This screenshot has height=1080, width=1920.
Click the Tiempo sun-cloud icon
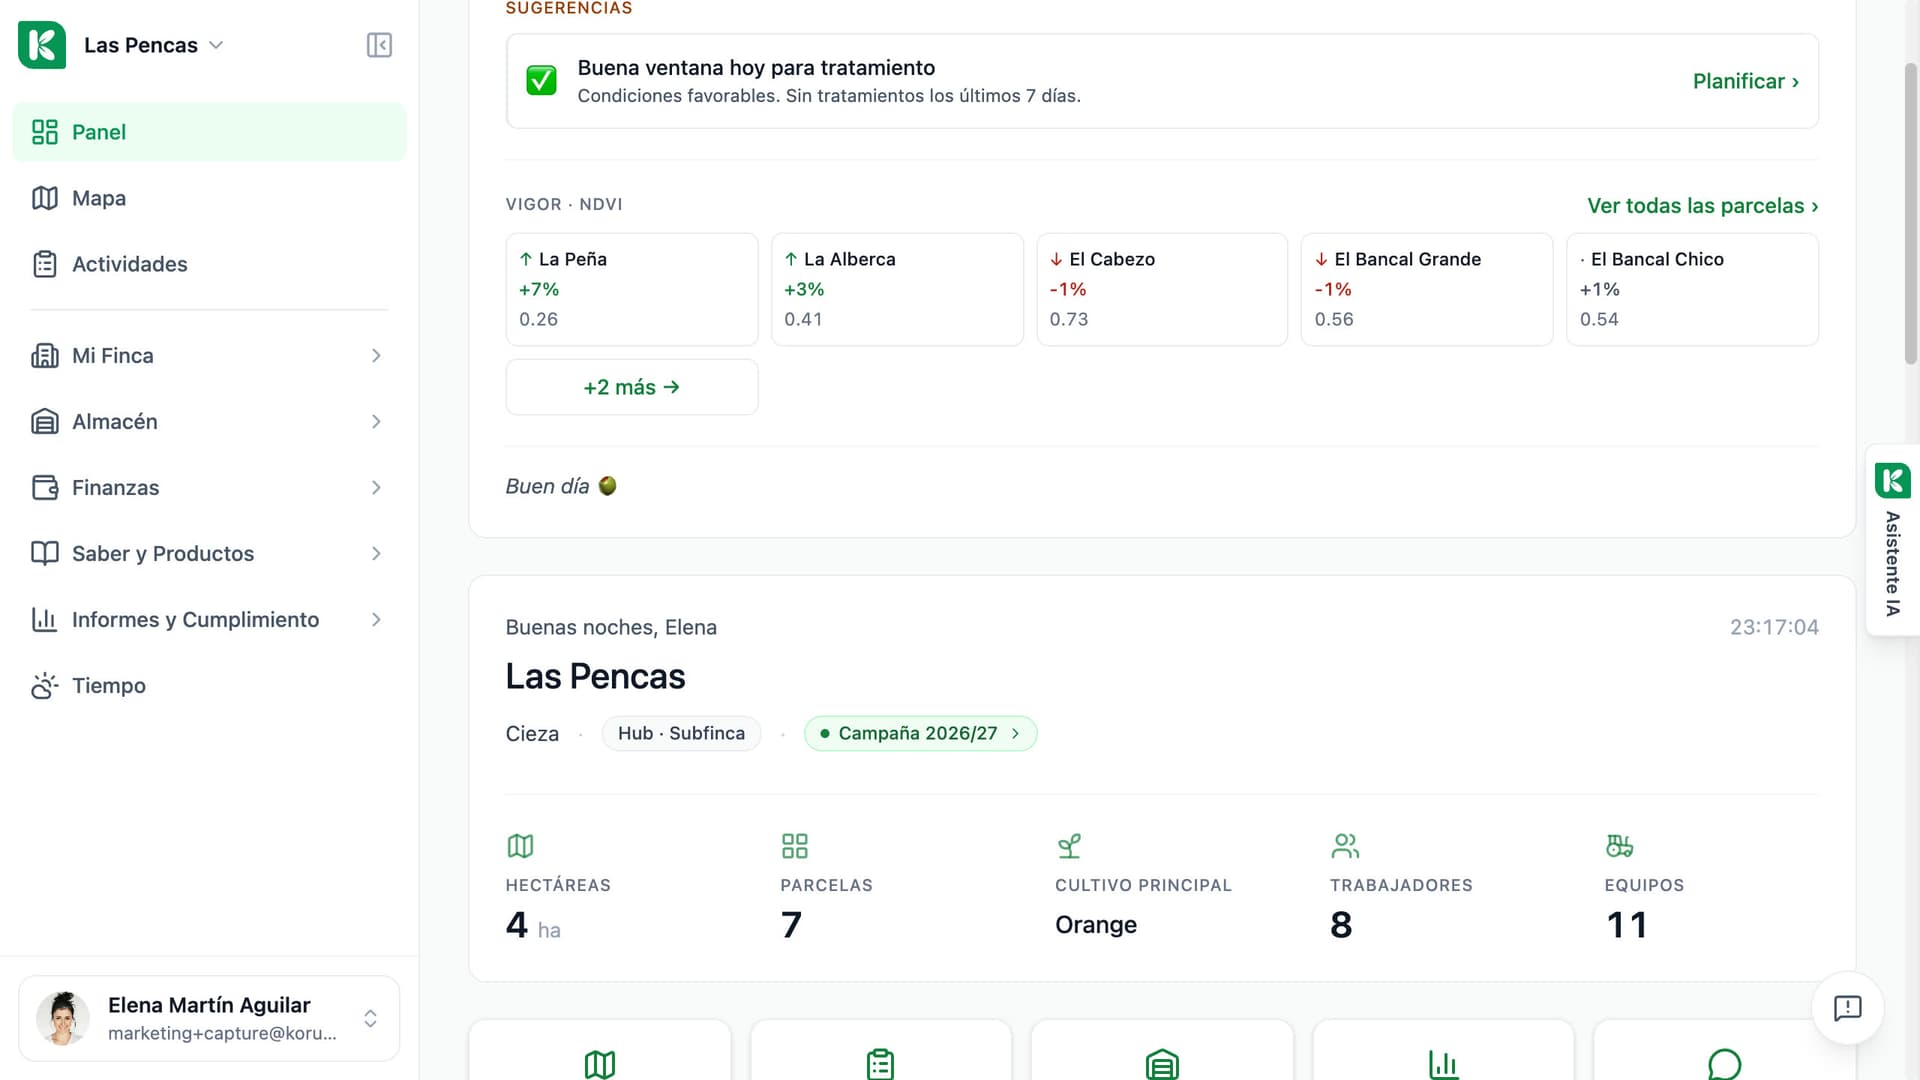[x=45, y=686]
